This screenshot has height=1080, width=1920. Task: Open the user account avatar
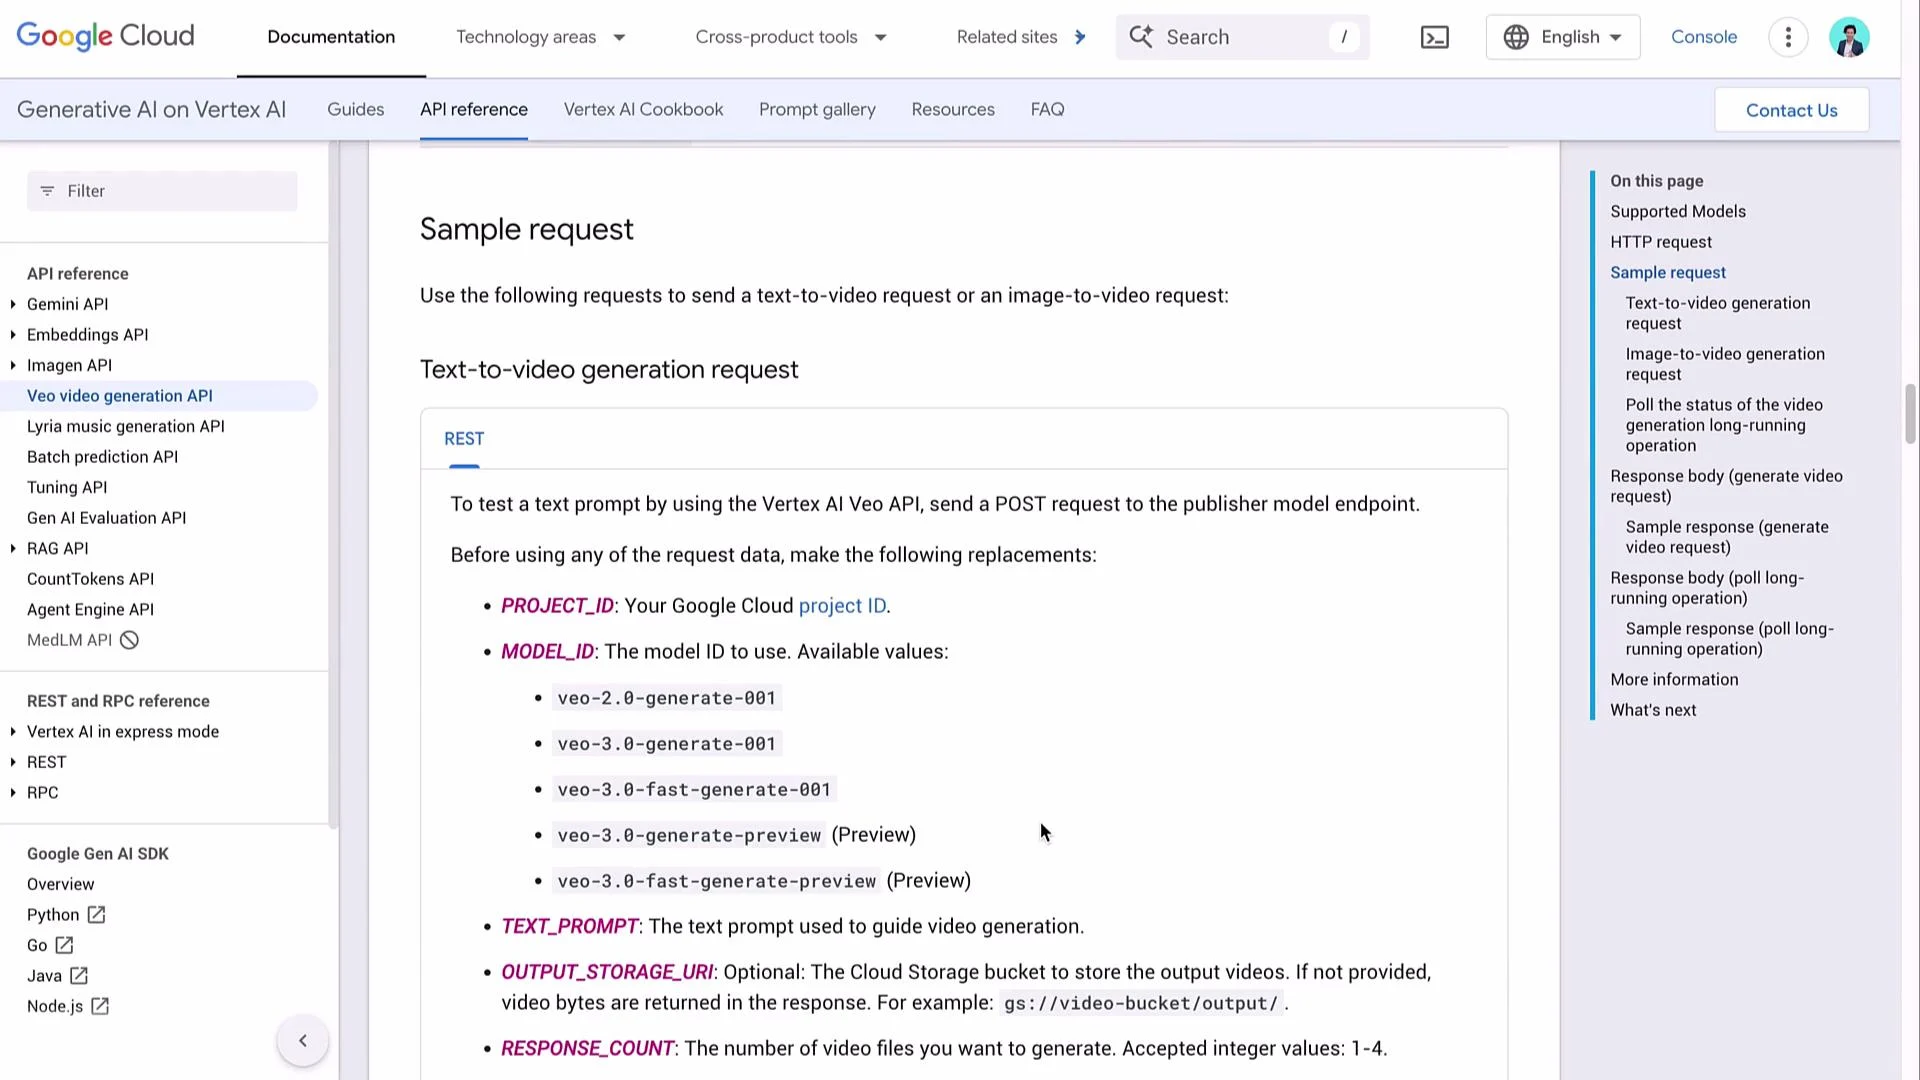coord(1849,38)
